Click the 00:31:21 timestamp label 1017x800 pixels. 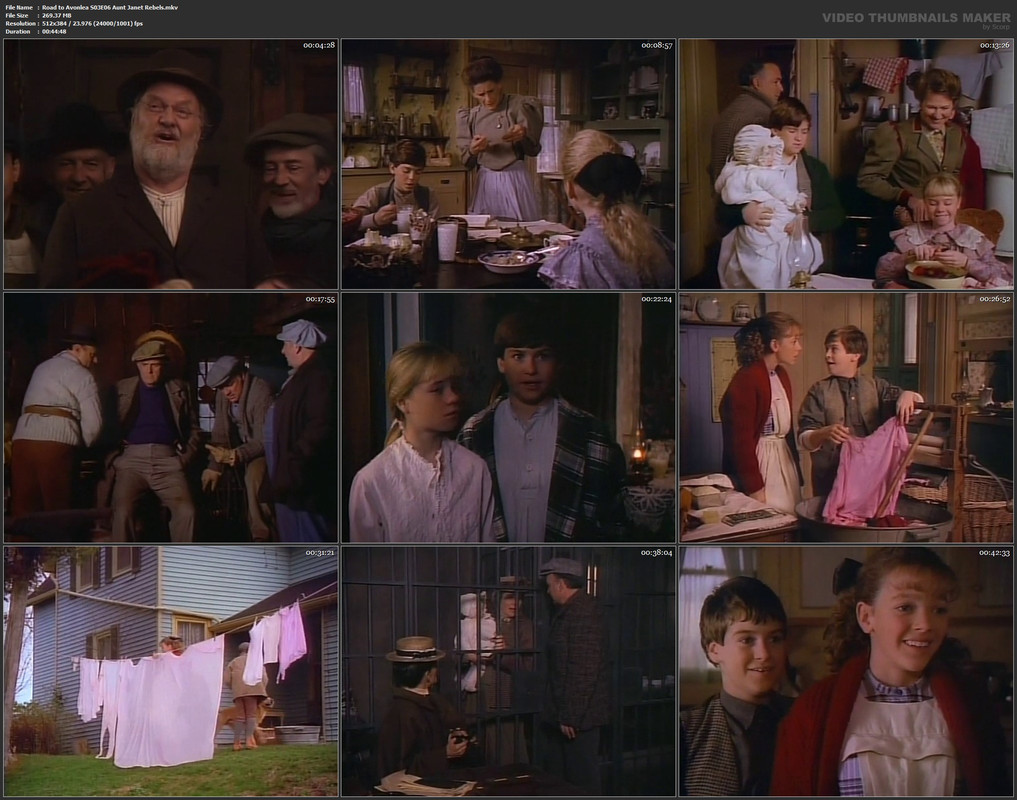(x=319, y=553)
